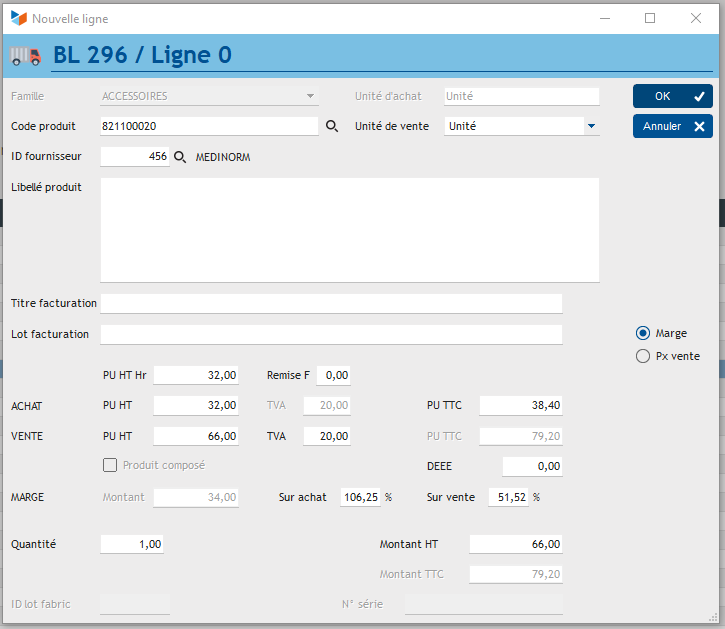Click the Remise F input field
725x629 pixels.
(x=333, y=376)
